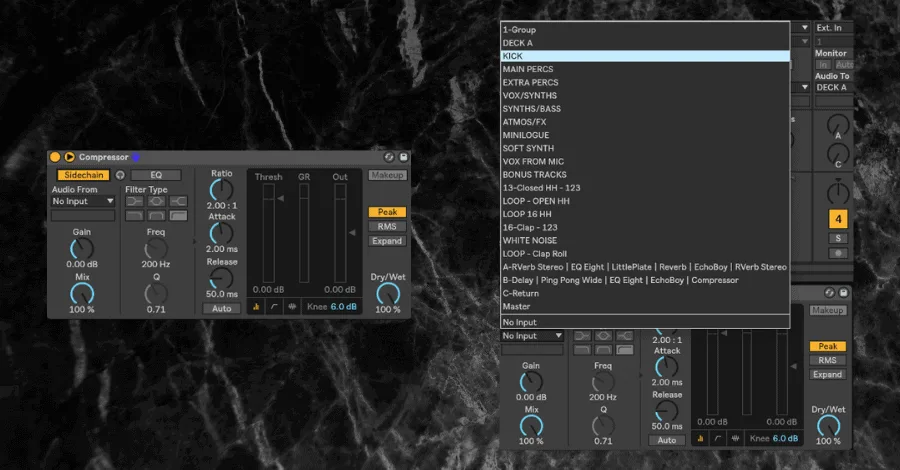The image size is (900, 470).
Task: Toggle Makeup gain in left Compressor
Action: click(x=387, y=175)
